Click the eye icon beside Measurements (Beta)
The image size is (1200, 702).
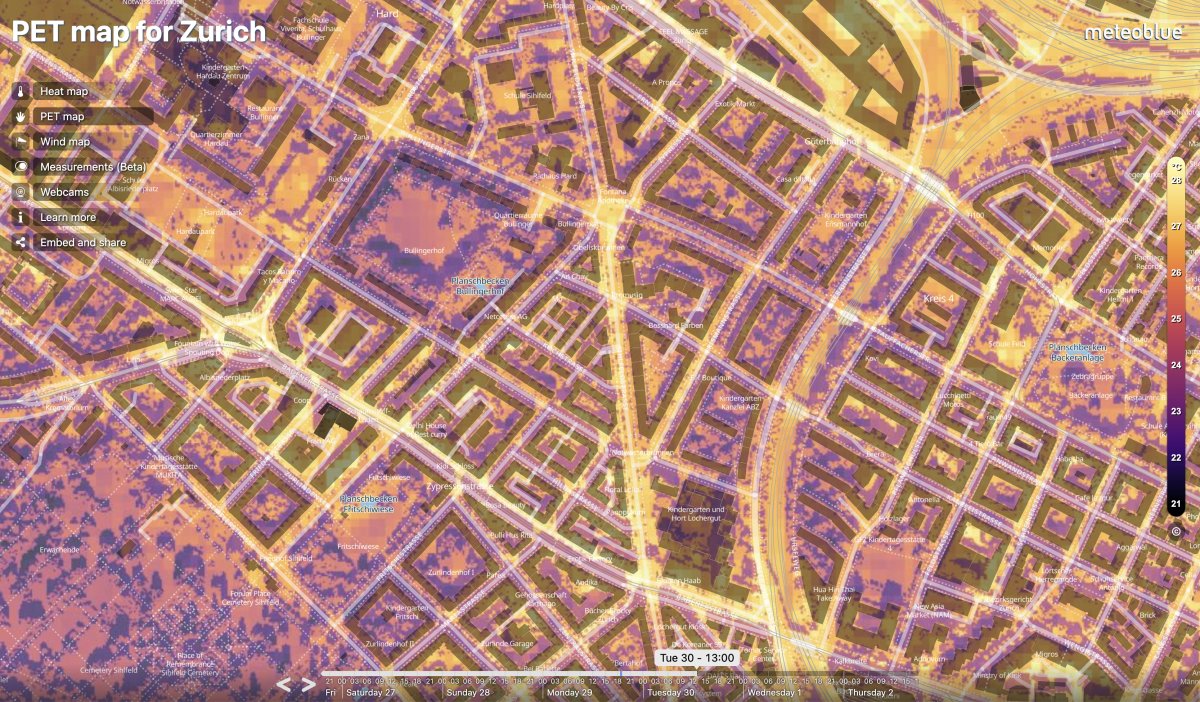(x=20, y=167)
